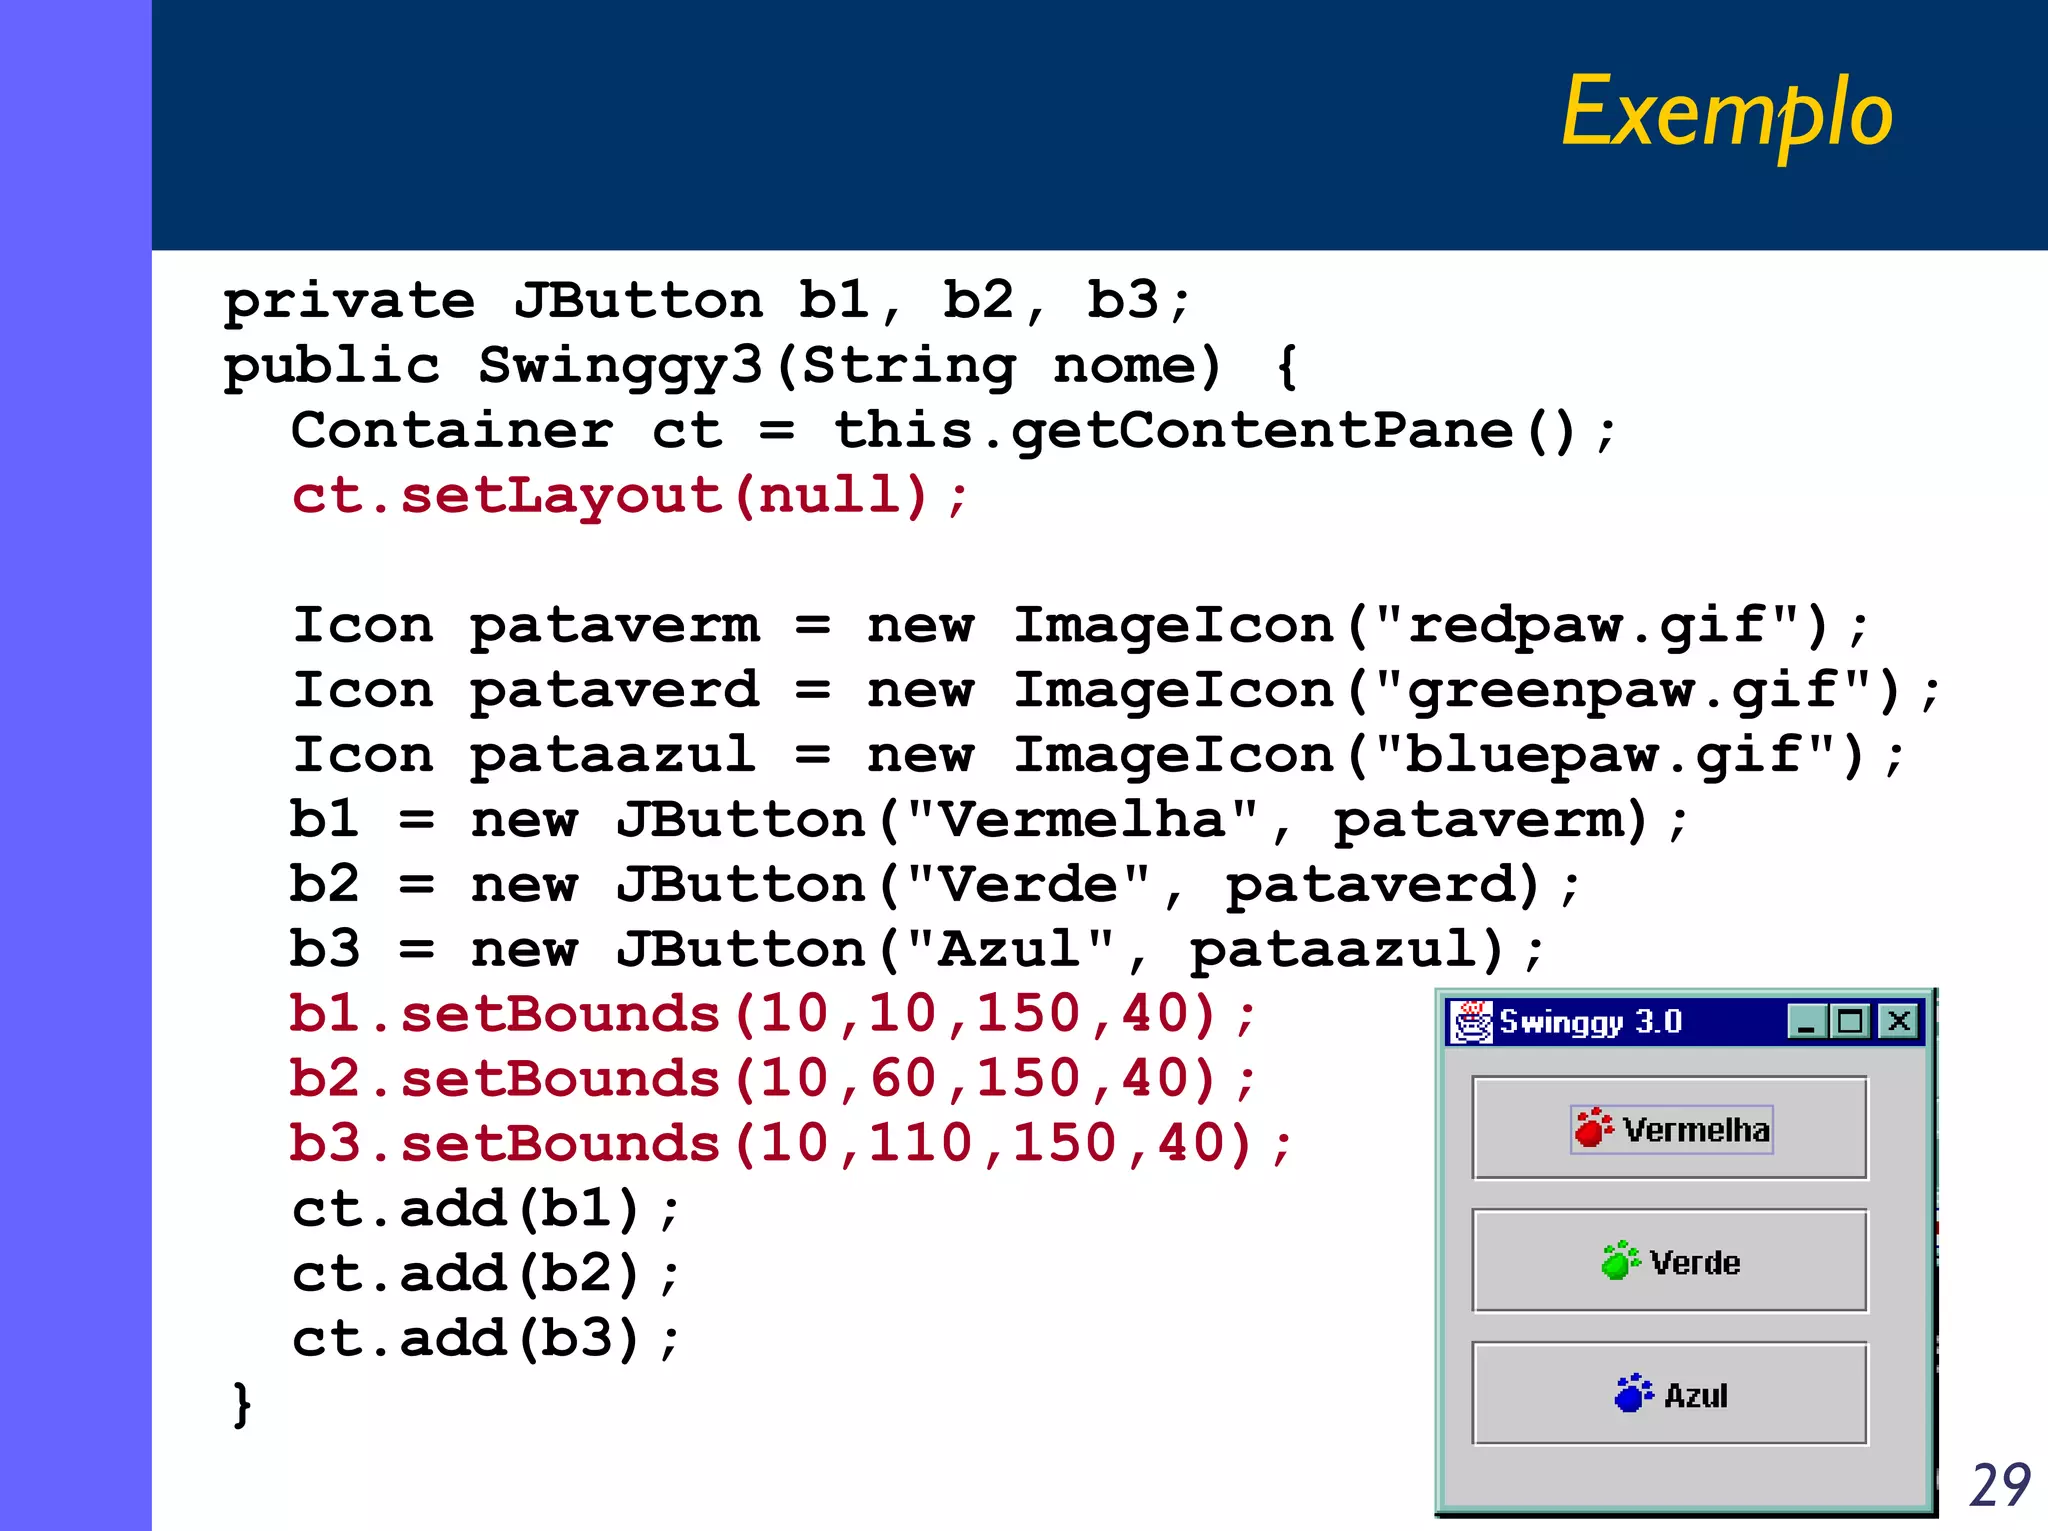Click the Verde button in Swinggy window
2048x1531 pixels.
tap(1669, 1261)
